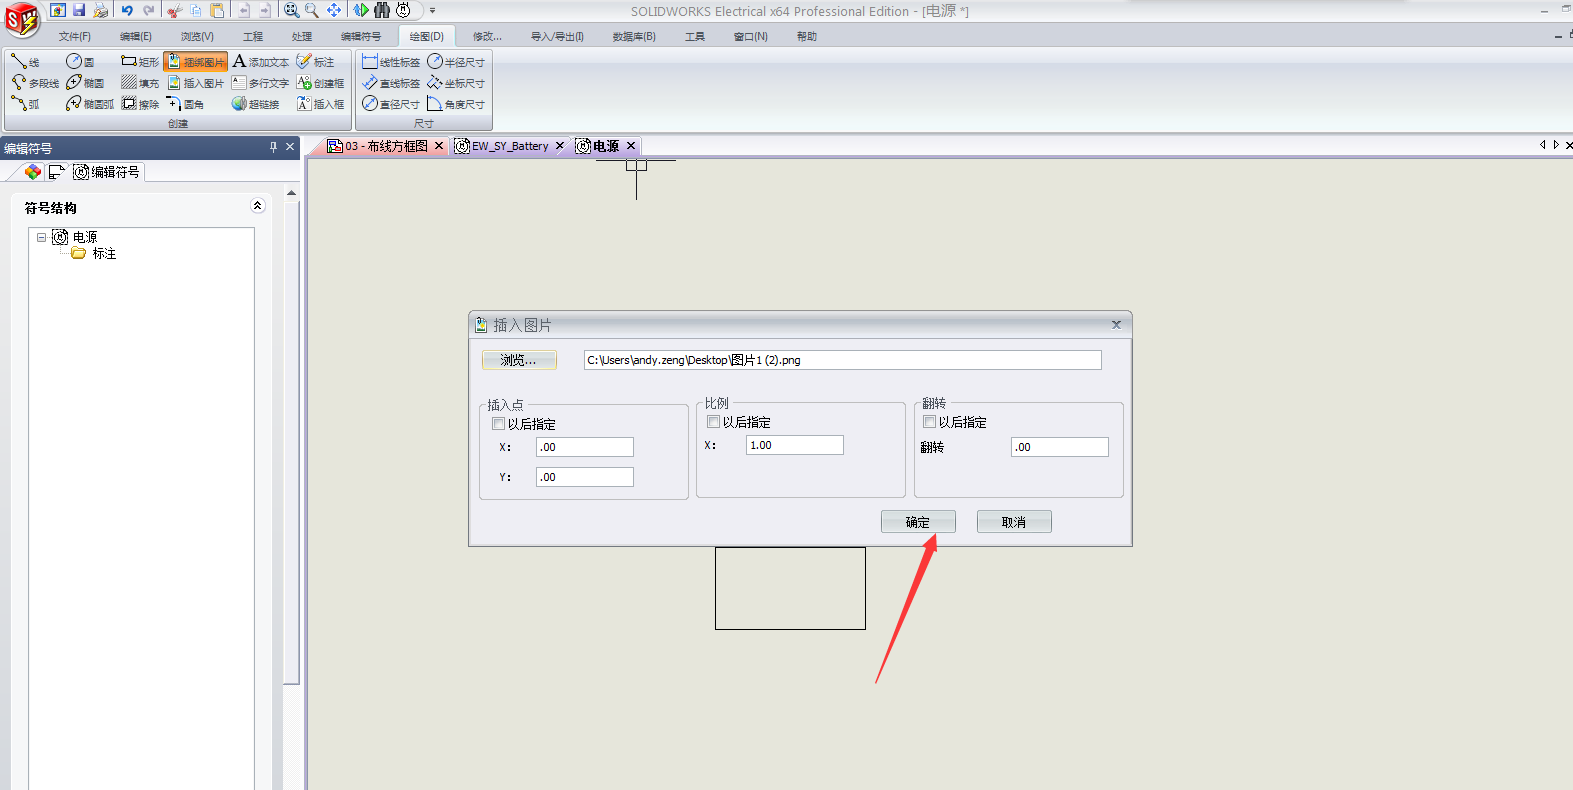This screenshot has height=790, width=1573.
Task: Click the Pan move-arrows icon
Action: click(x=334, y=10)
